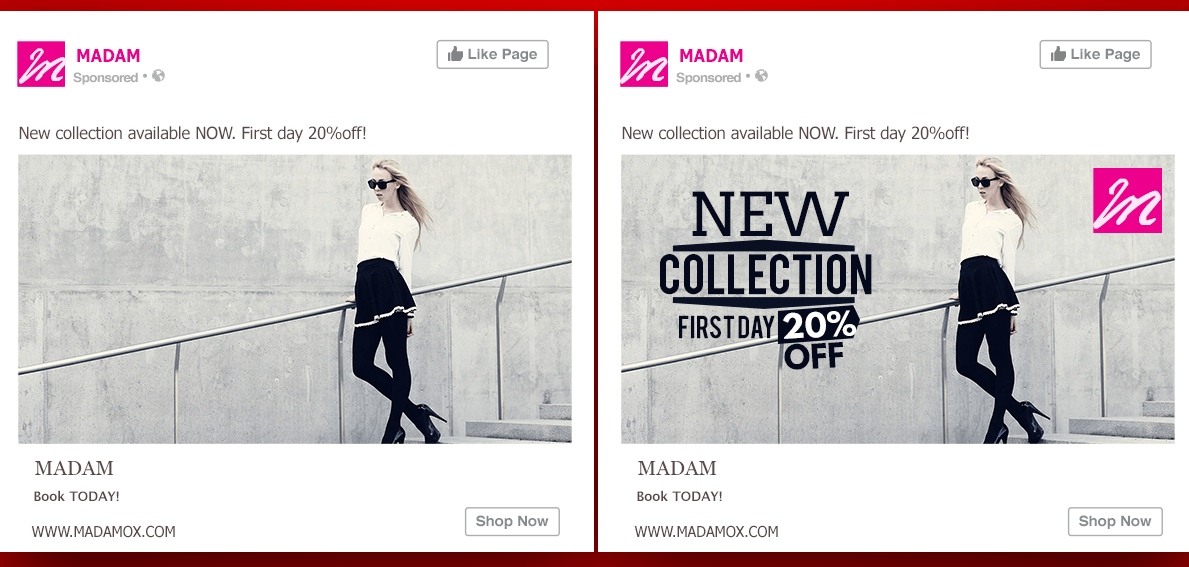The image size is (1189, 567).
Task: Click the MADAM logo in the left ad header
Action: pyautogui.click(x=41, y=64)
